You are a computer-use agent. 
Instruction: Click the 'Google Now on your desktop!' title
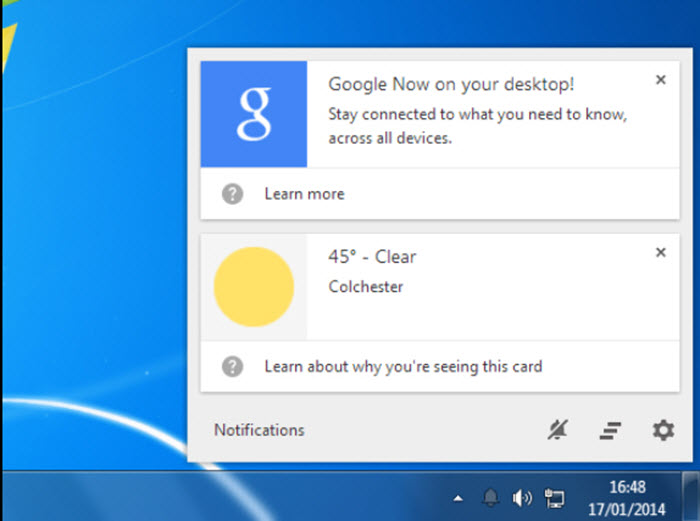coord(451,84)
